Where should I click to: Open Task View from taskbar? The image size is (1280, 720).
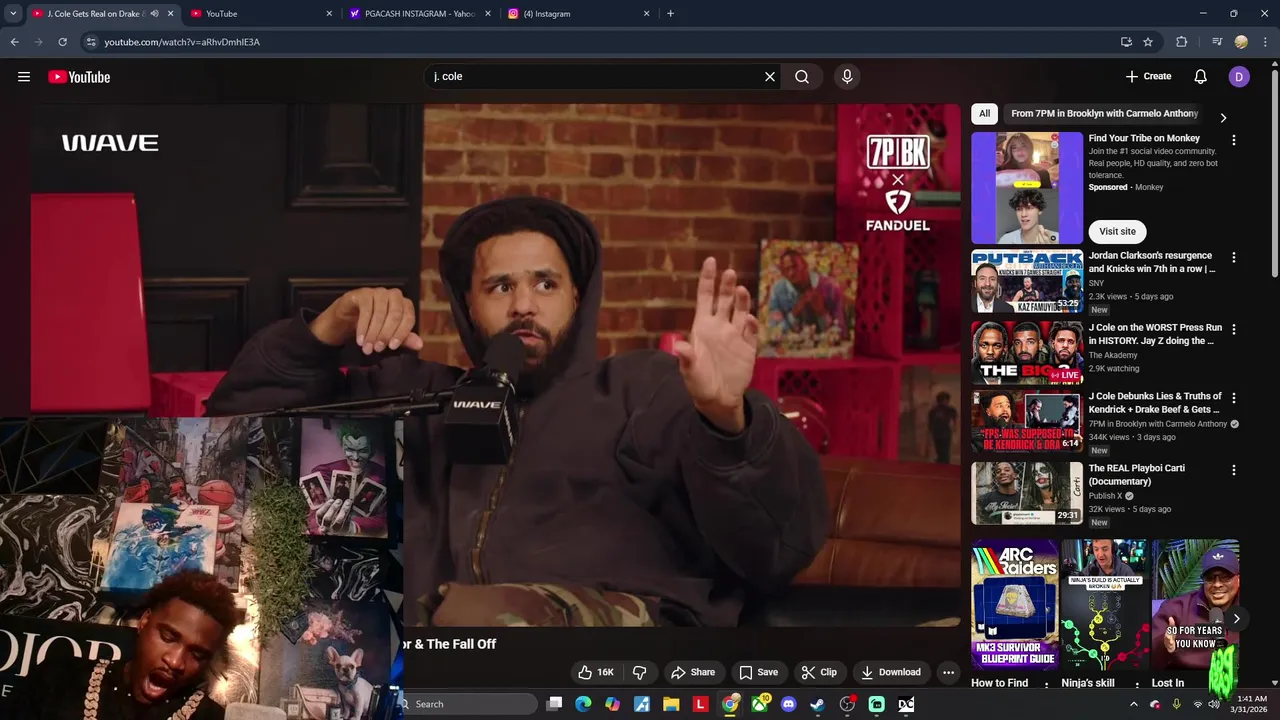pyautogui.click(x=555, y=704)
